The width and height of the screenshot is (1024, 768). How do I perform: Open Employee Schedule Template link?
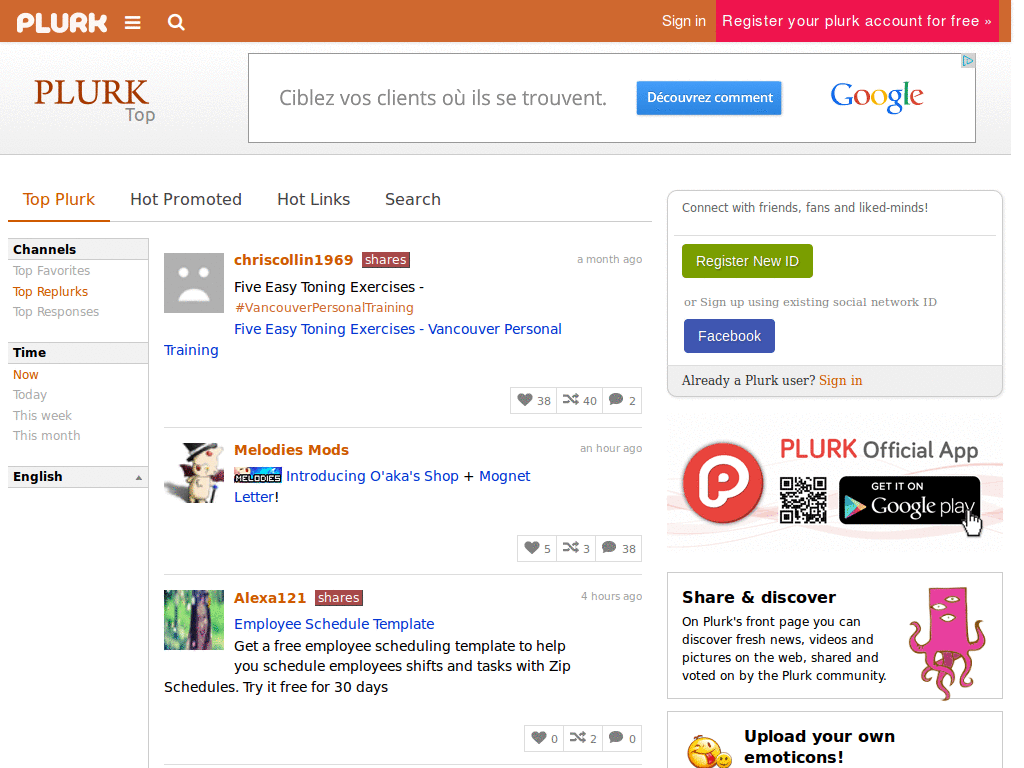pyautogui.click(x=334, y=624)
